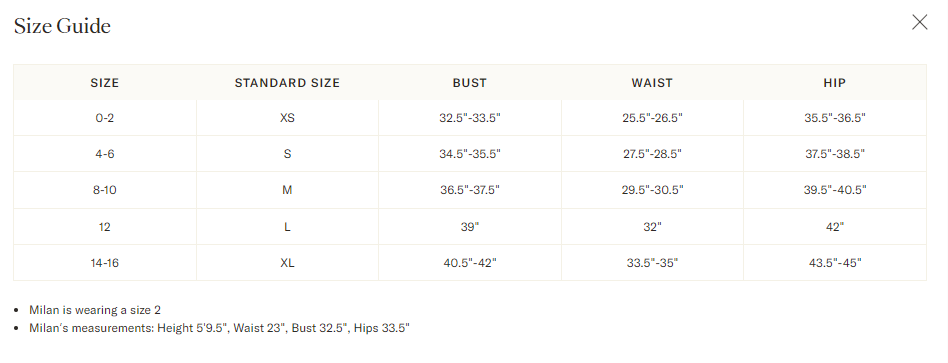
Task: Click the XS standard size cell
Action: click(287, 118)
